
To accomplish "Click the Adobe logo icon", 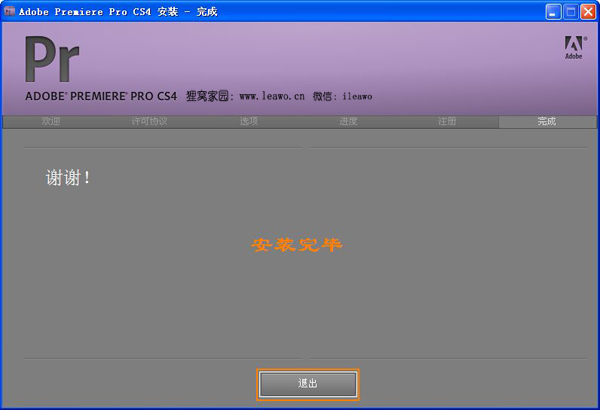I will [x=574, y=47].
